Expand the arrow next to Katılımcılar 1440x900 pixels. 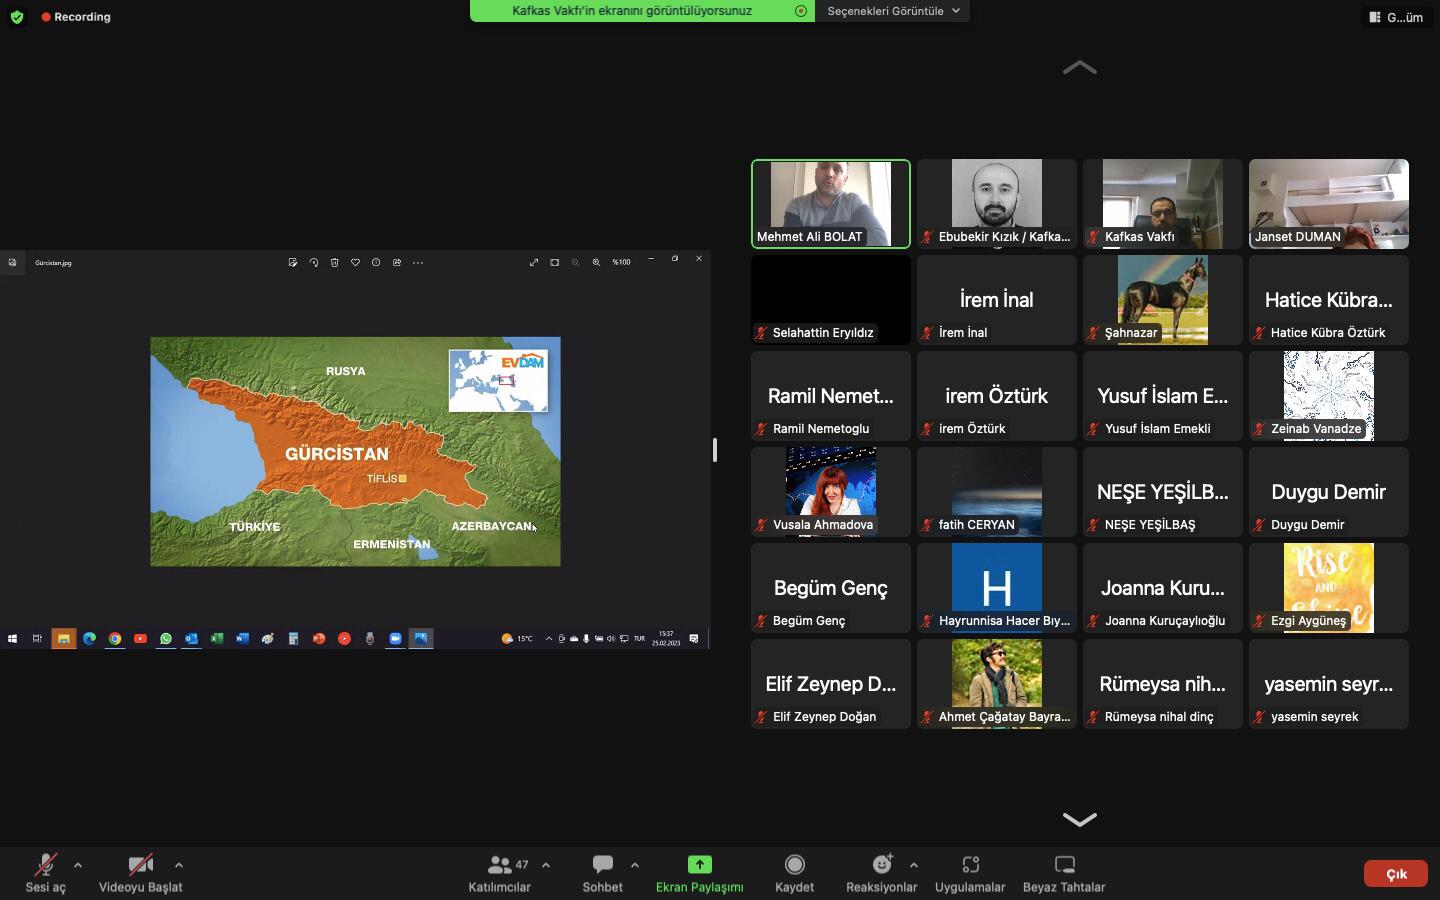click(x=546, y=865)
